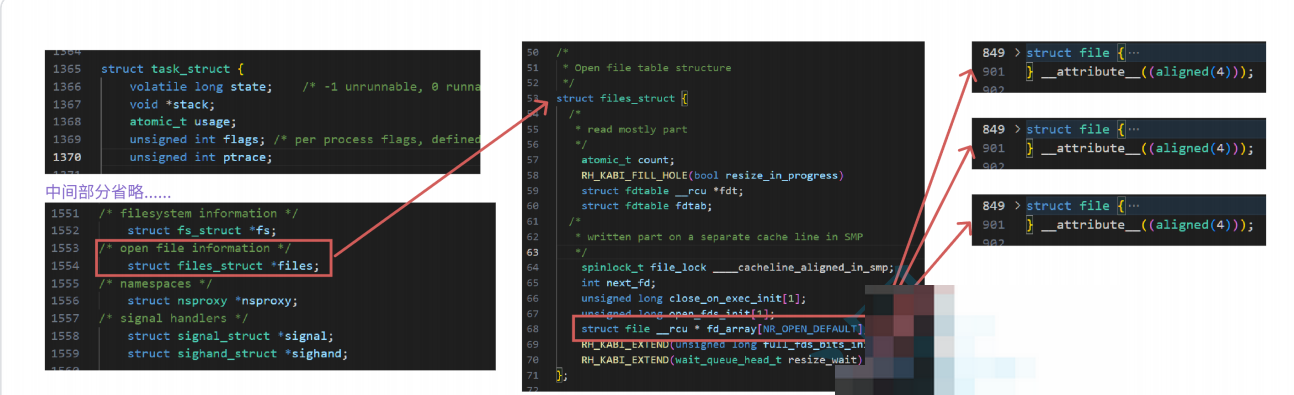Expand folded struct file in the bottom right snippet
1294x395 pixels.
coord(1018,206)
